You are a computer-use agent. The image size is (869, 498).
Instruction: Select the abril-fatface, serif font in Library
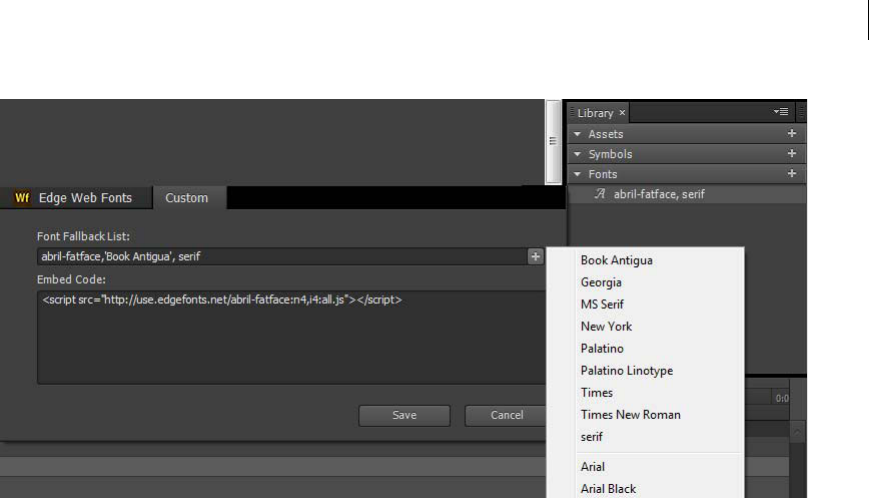[687, 194]
